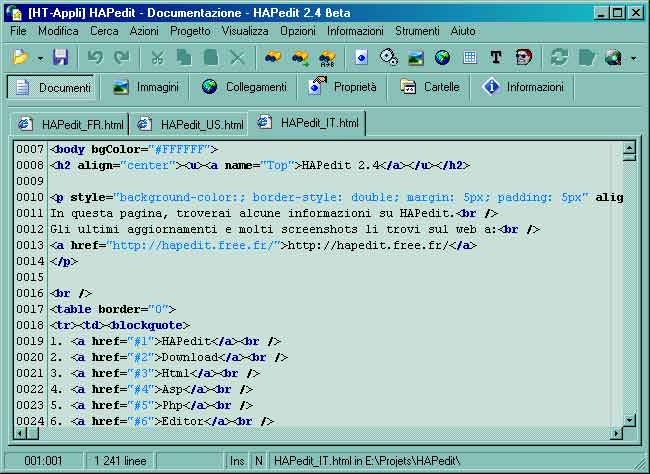This screenshot has height=474, width=650.
Task: Click the word 'Download' on line 0020
Action: coord(190,357)
